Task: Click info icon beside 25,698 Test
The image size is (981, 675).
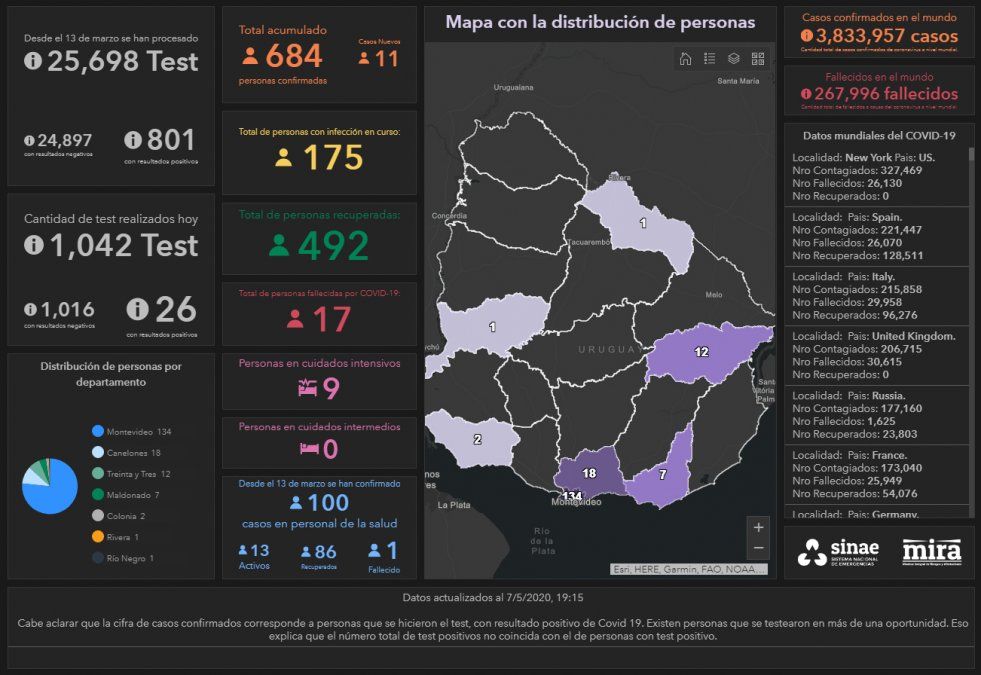Action: point(33,62)
